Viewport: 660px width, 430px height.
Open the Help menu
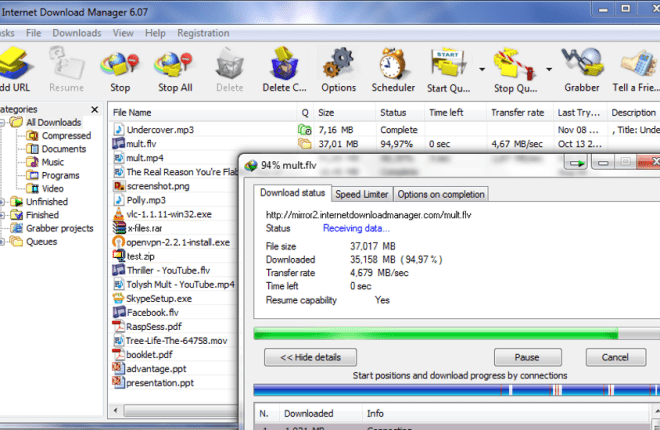(155, 33)
